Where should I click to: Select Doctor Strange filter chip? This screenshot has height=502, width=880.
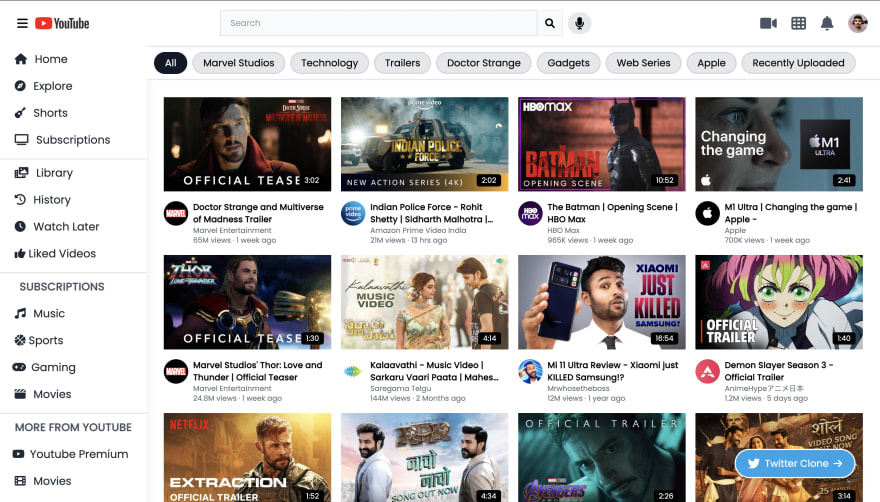[484, 63]
